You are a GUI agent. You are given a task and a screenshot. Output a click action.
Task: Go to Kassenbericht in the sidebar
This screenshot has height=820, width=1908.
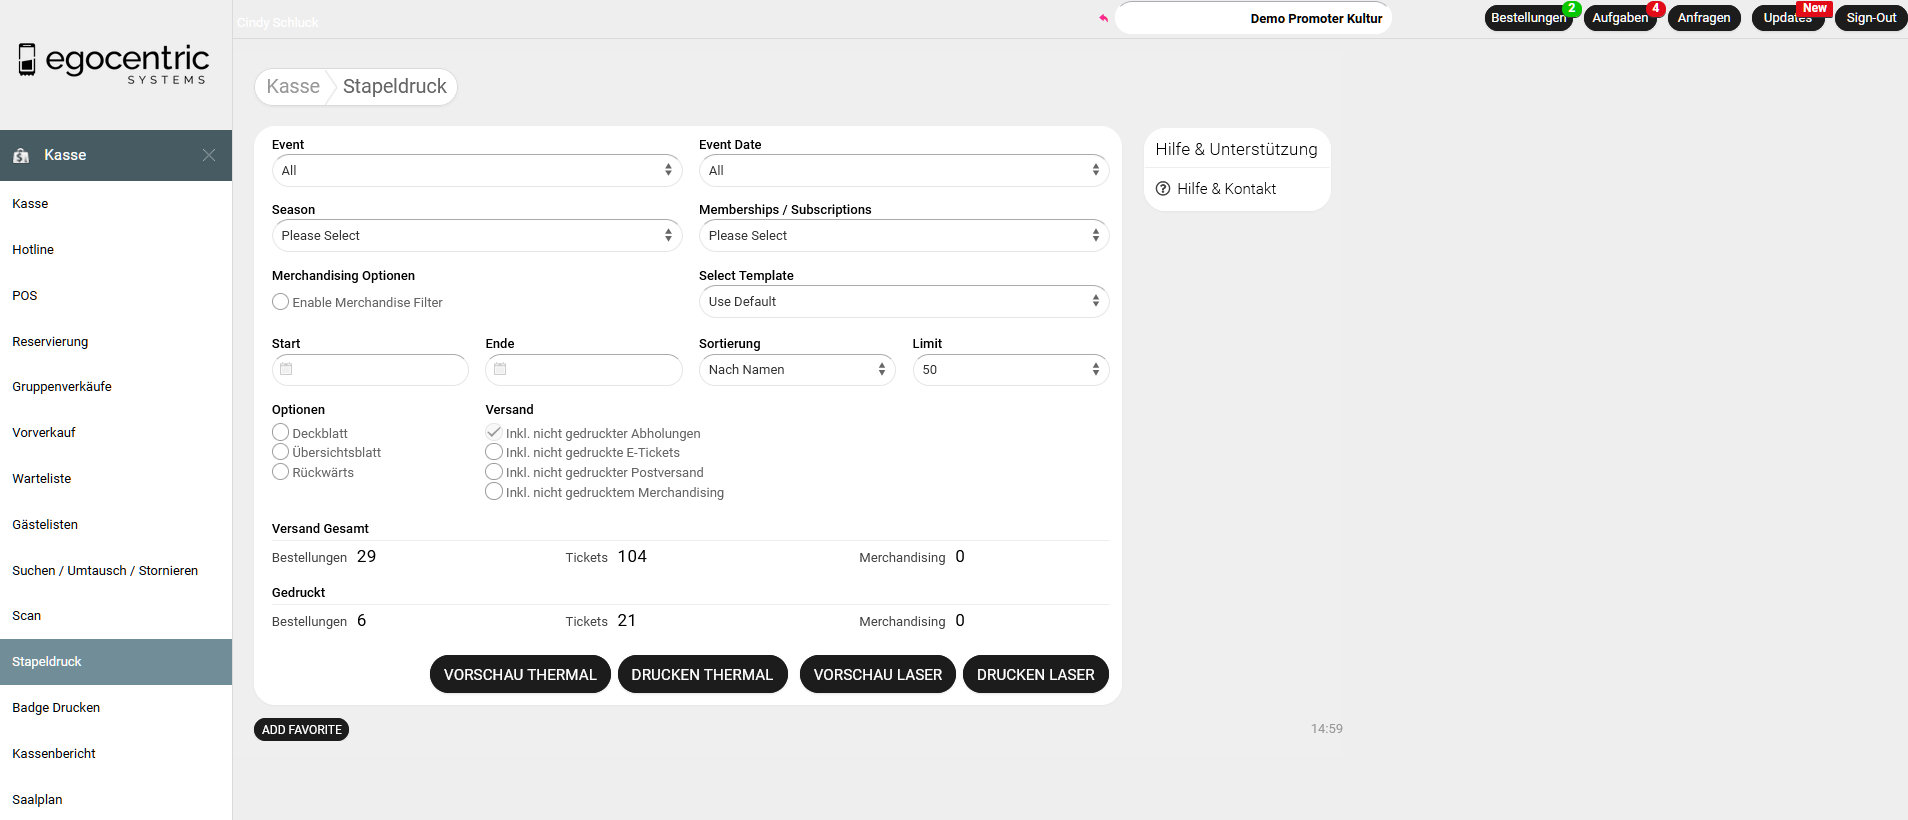click(54, 754)
